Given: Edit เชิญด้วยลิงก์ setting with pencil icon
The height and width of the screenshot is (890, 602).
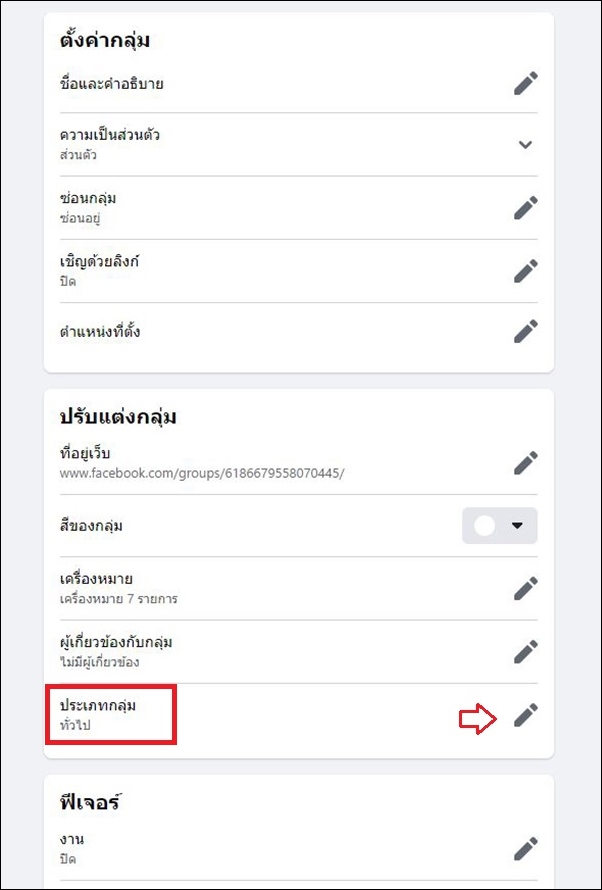Looking at the screenshot, I should [x=525, y=271].
